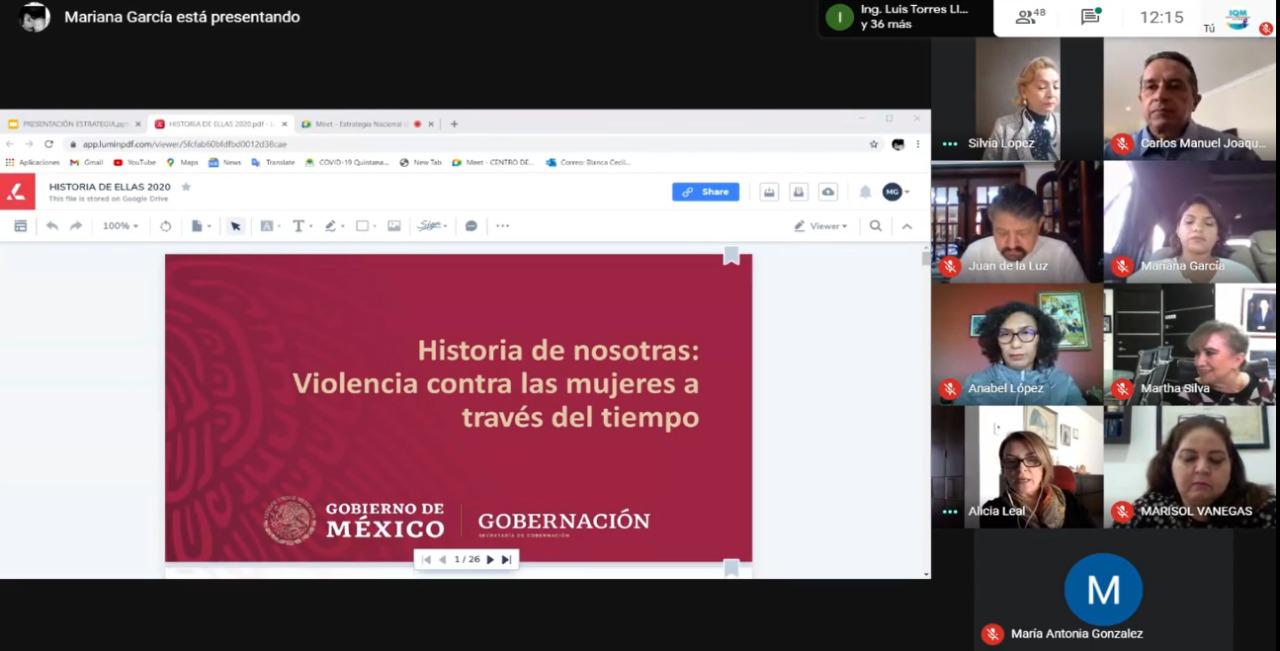
Task: Click the comment bubble tool icon
Action: point(471,226)
